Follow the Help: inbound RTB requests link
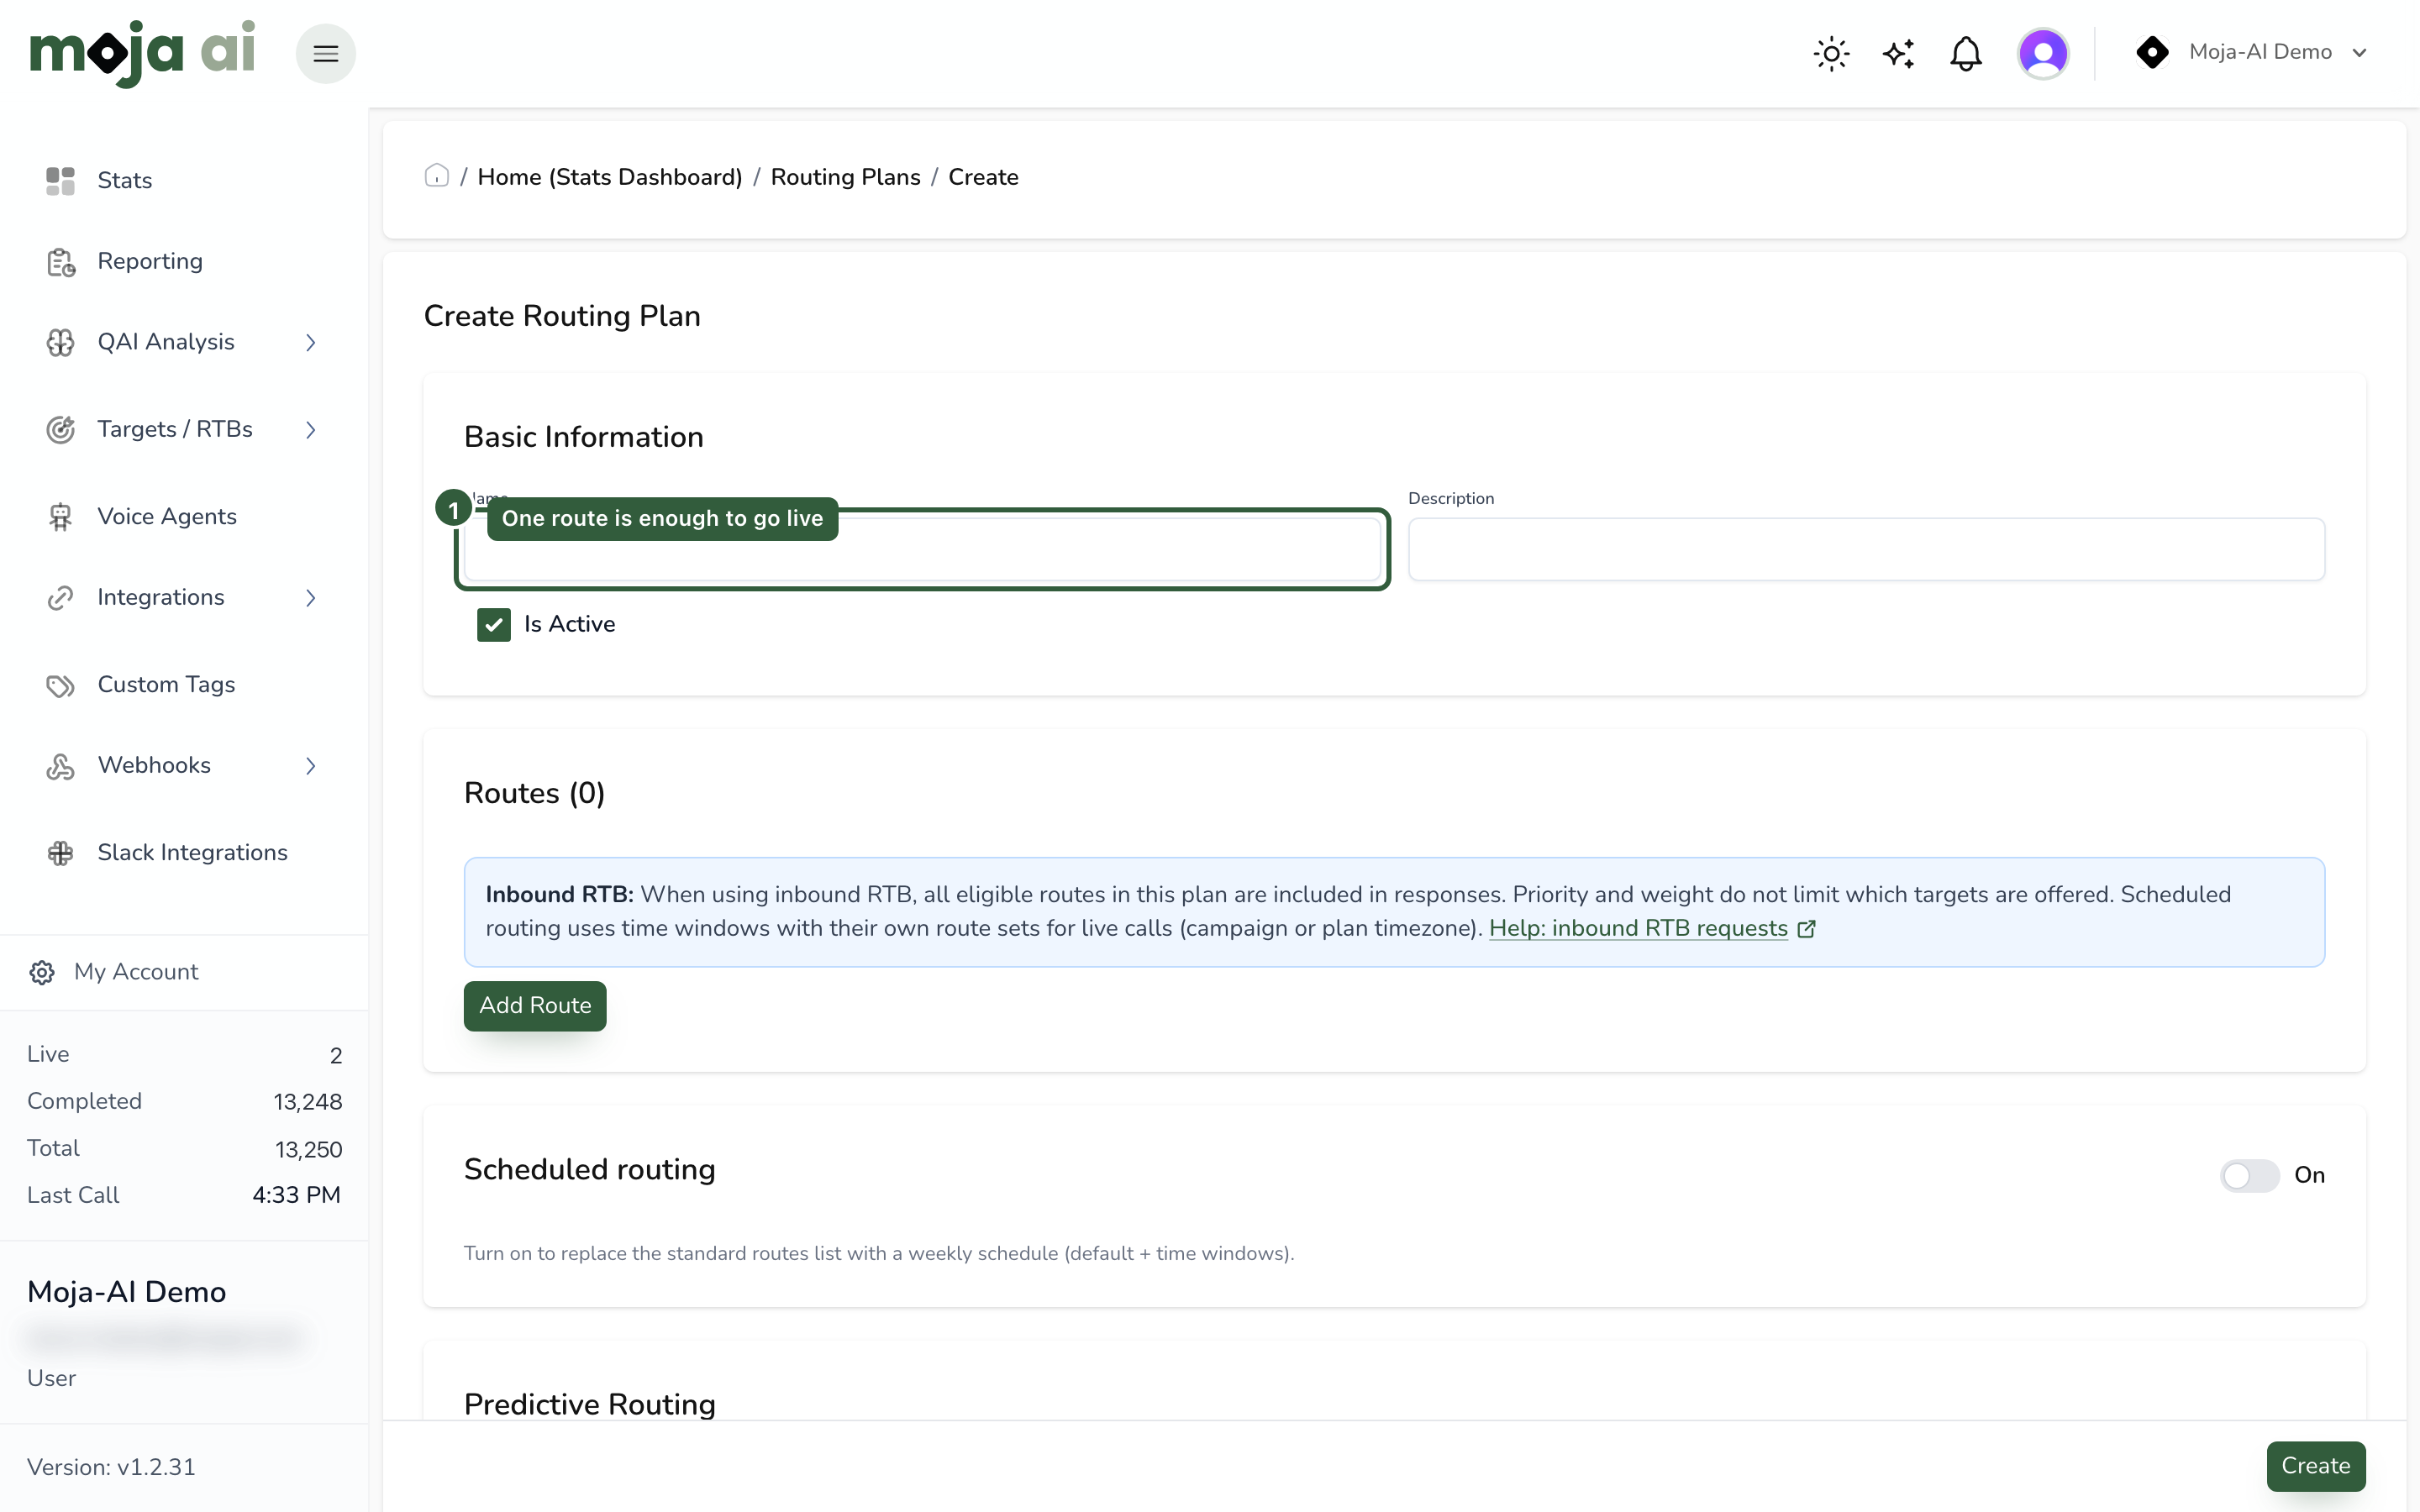The image size is (2420, 1512). 1638,929
